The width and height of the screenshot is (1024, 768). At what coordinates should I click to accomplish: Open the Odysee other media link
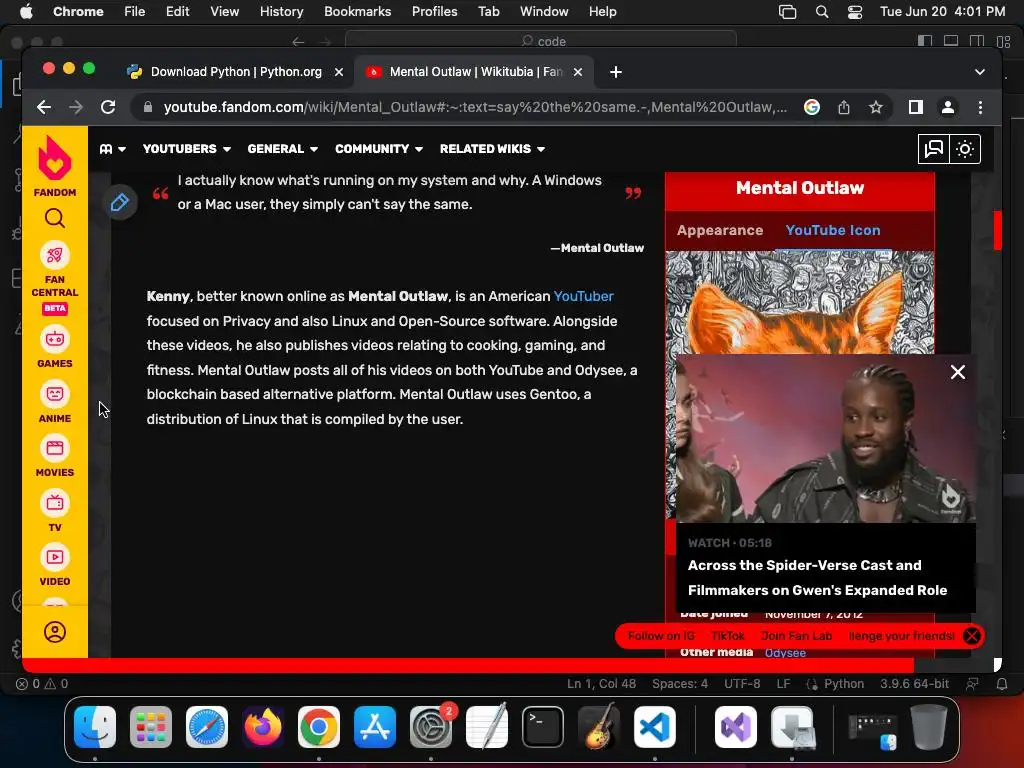coord(785,653)
